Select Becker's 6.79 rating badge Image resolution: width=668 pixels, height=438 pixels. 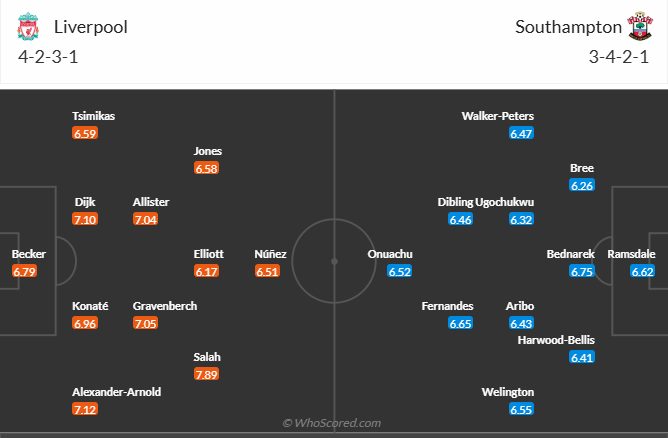pyautogui.click(x=24, y=271)
